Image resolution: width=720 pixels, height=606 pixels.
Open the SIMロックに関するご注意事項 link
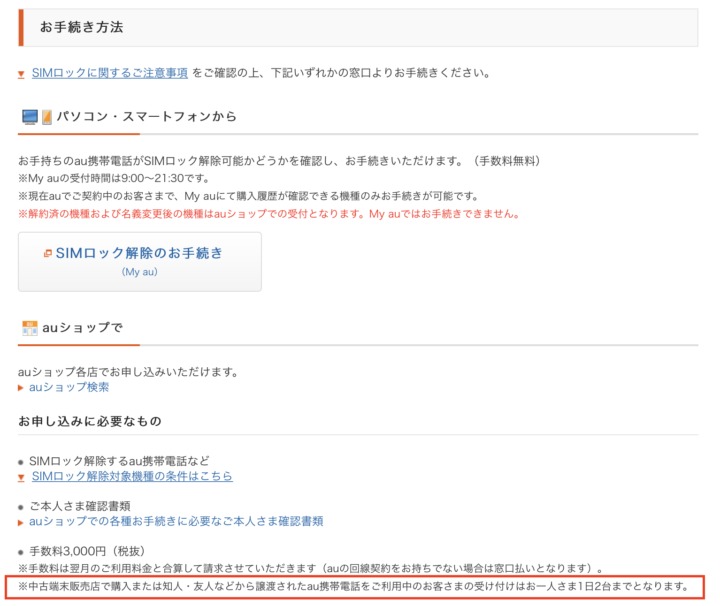point(109,73)
